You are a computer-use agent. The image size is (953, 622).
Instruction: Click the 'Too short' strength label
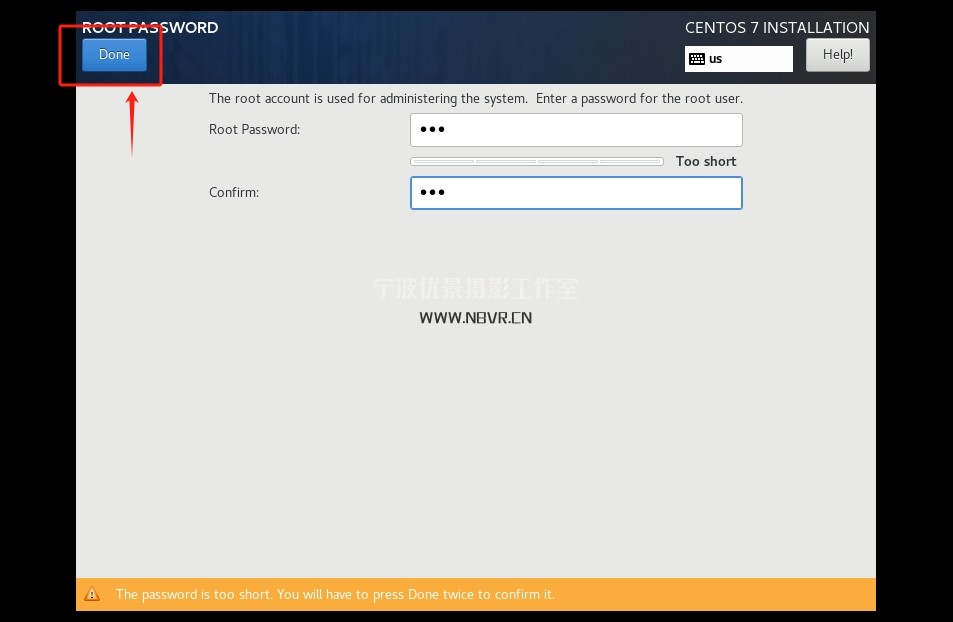tap(705, 161)
